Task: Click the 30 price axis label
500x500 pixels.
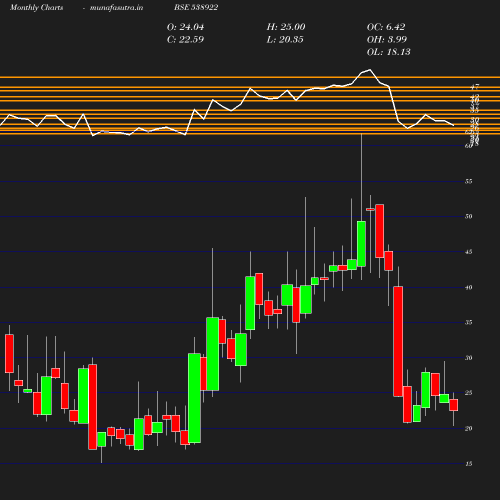Action: (x=469, y=358)
